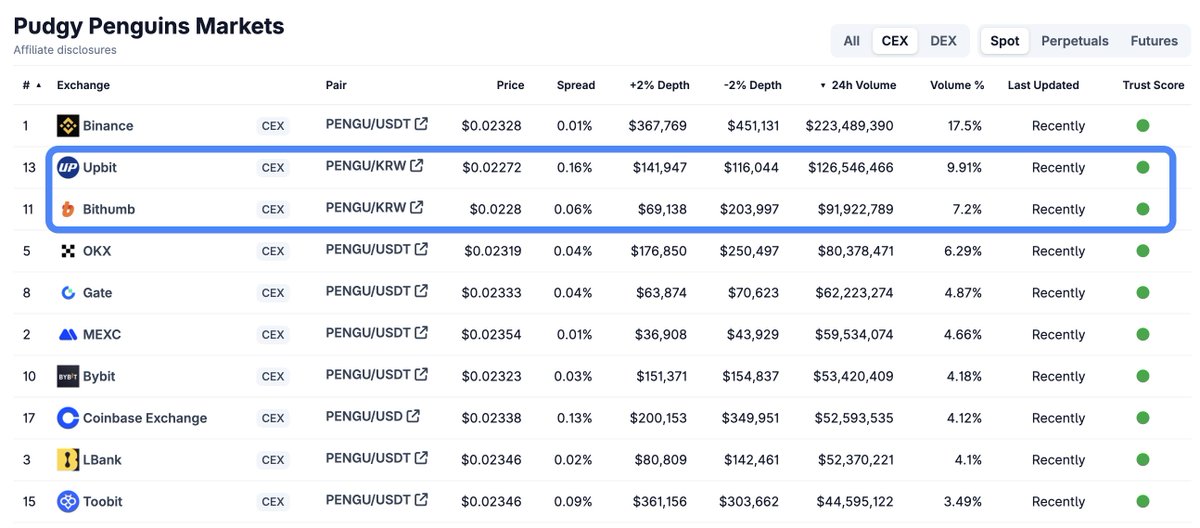Click the $223,489,390 volume value for Binance
1200x528 pixels.
pyautogui.click(x=849, y=126)
